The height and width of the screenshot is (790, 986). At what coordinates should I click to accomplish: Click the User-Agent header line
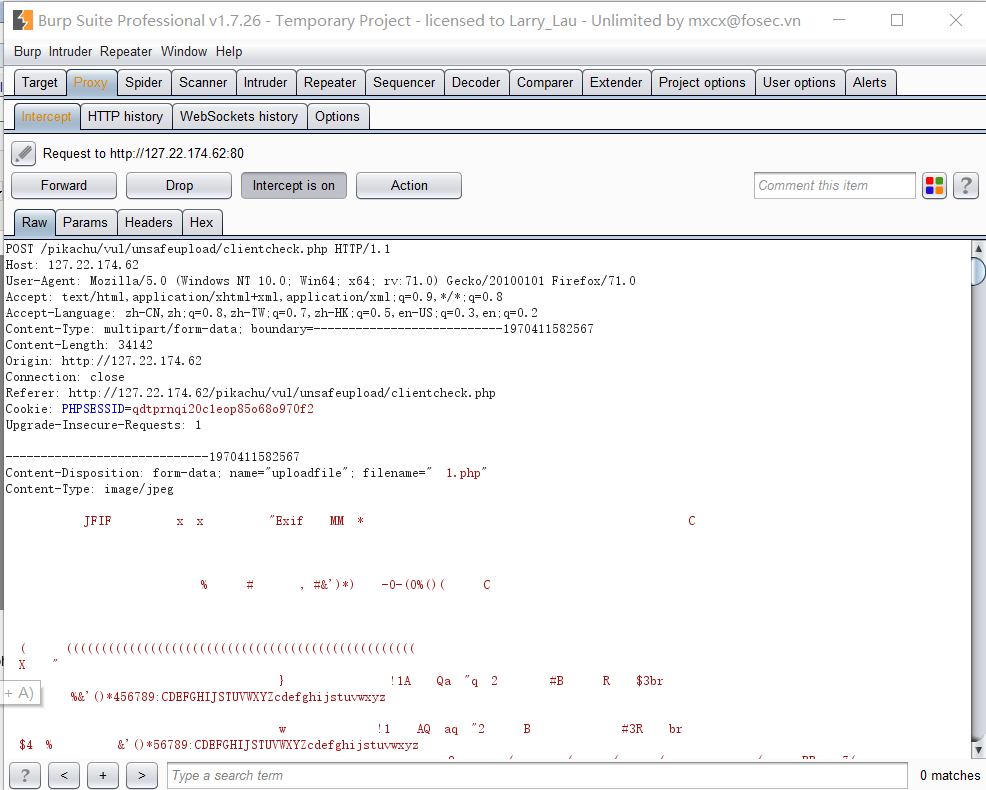(x=321, y=281)
